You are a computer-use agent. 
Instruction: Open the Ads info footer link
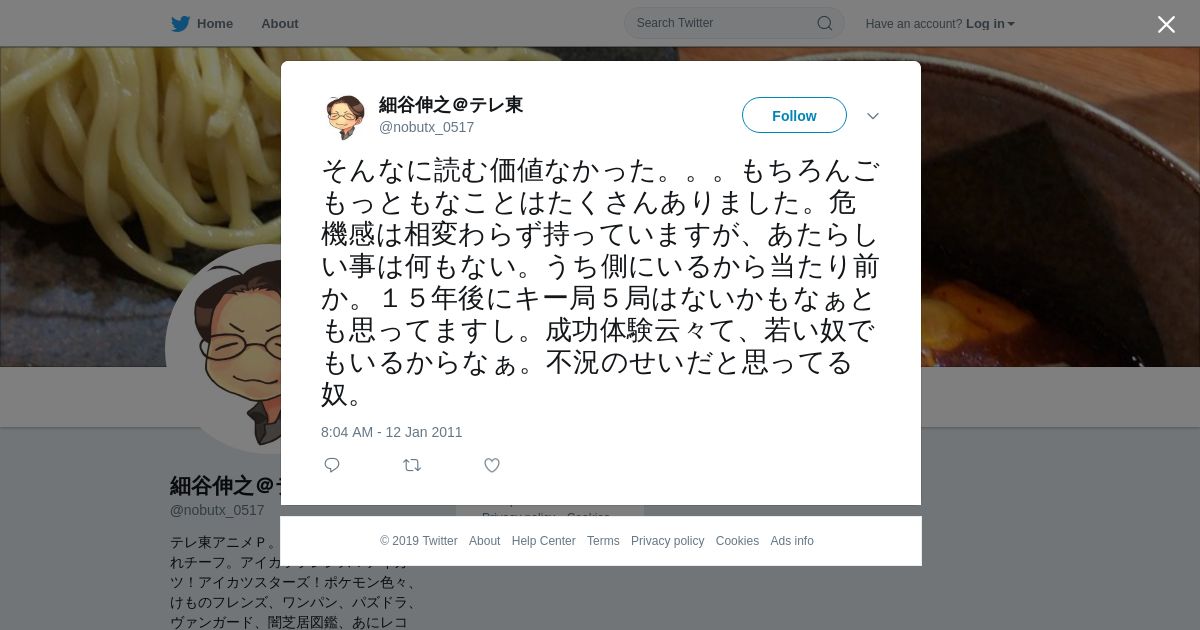(792, 541)
